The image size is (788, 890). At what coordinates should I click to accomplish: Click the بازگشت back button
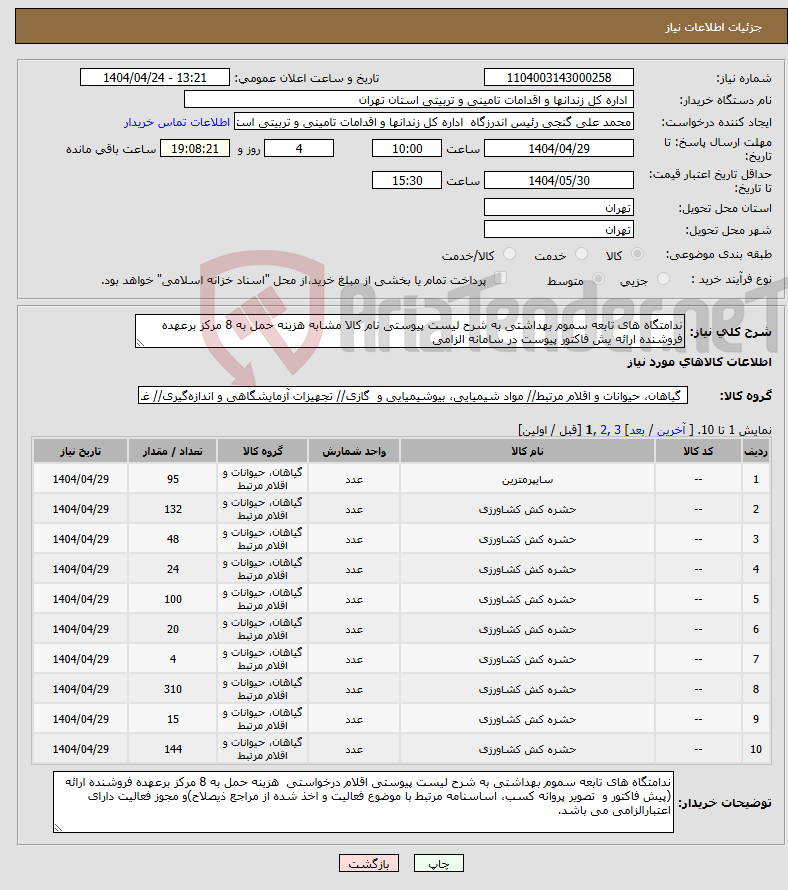369,863
